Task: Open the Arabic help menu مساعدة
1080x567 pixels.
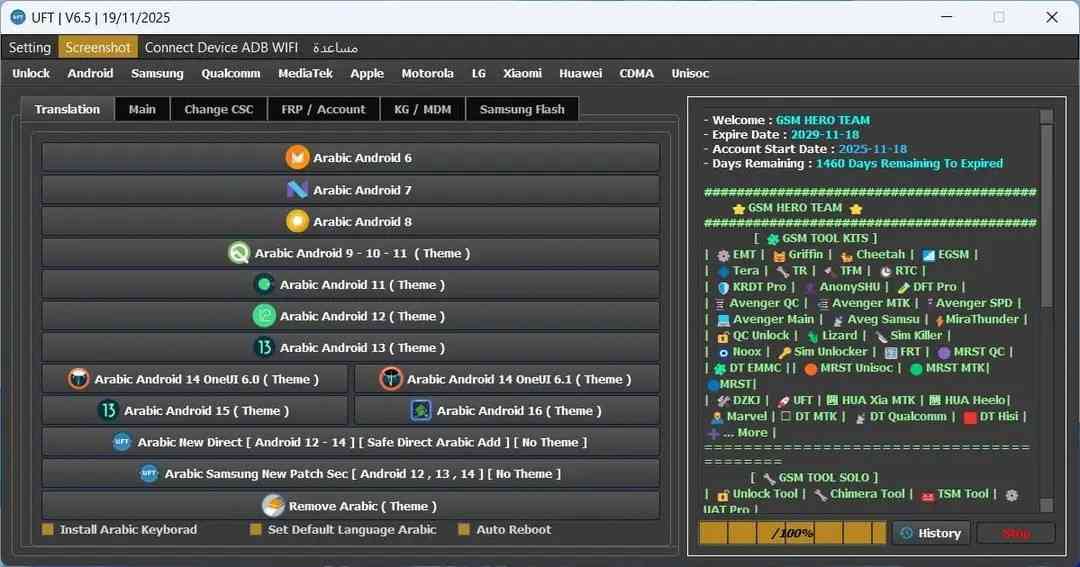Action: (335, 48)
